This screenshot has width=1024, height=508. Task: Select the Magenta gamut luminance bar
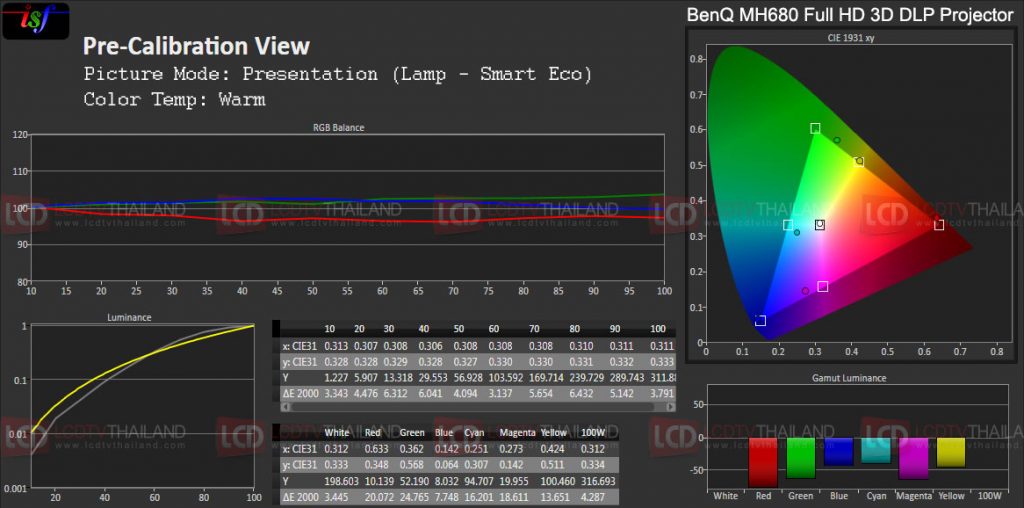click(x=914, y=458)
